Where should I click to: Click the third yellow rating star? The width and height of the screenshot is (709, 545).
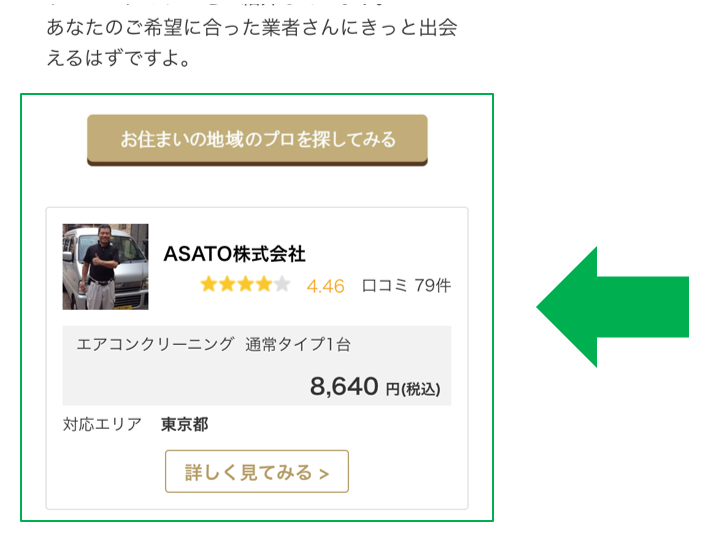click(245, 285)
